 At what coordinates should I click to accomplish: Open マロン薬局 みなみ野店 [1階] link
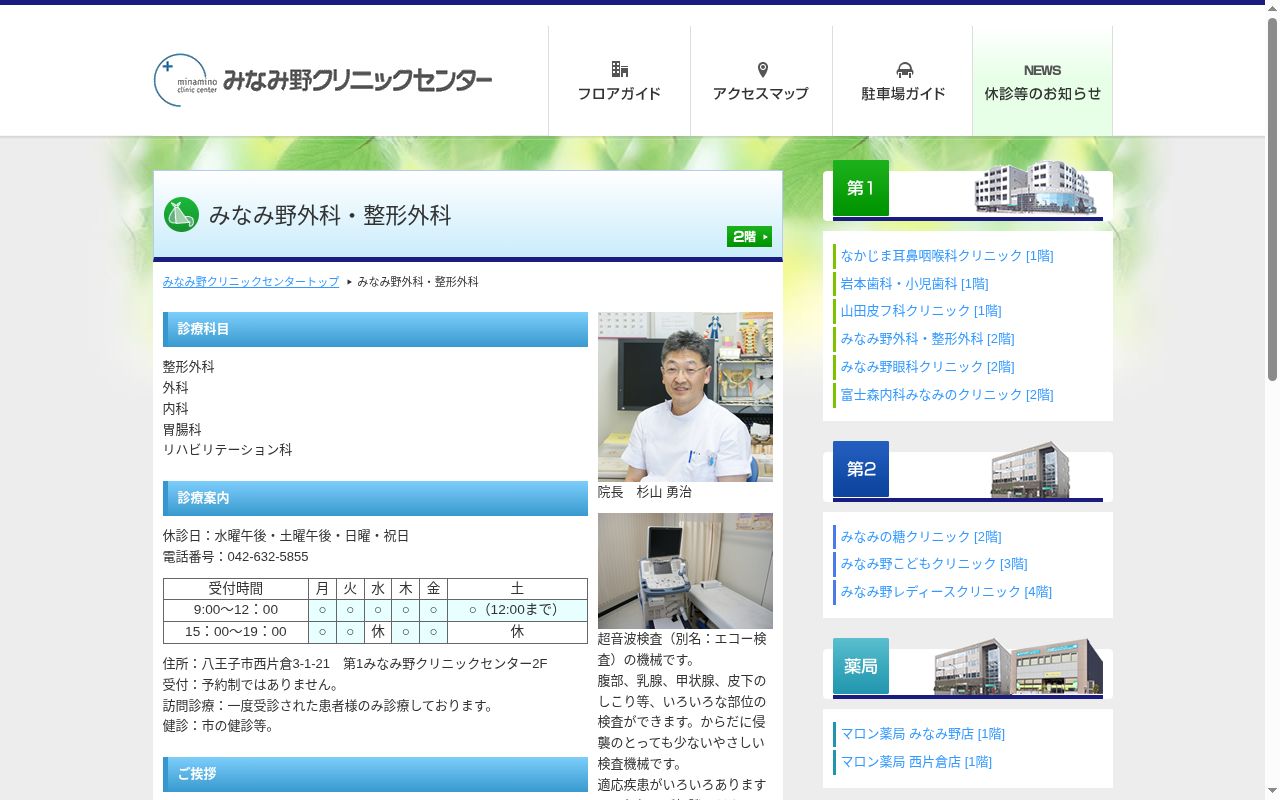pyautogui.click(x=923, y=734)
